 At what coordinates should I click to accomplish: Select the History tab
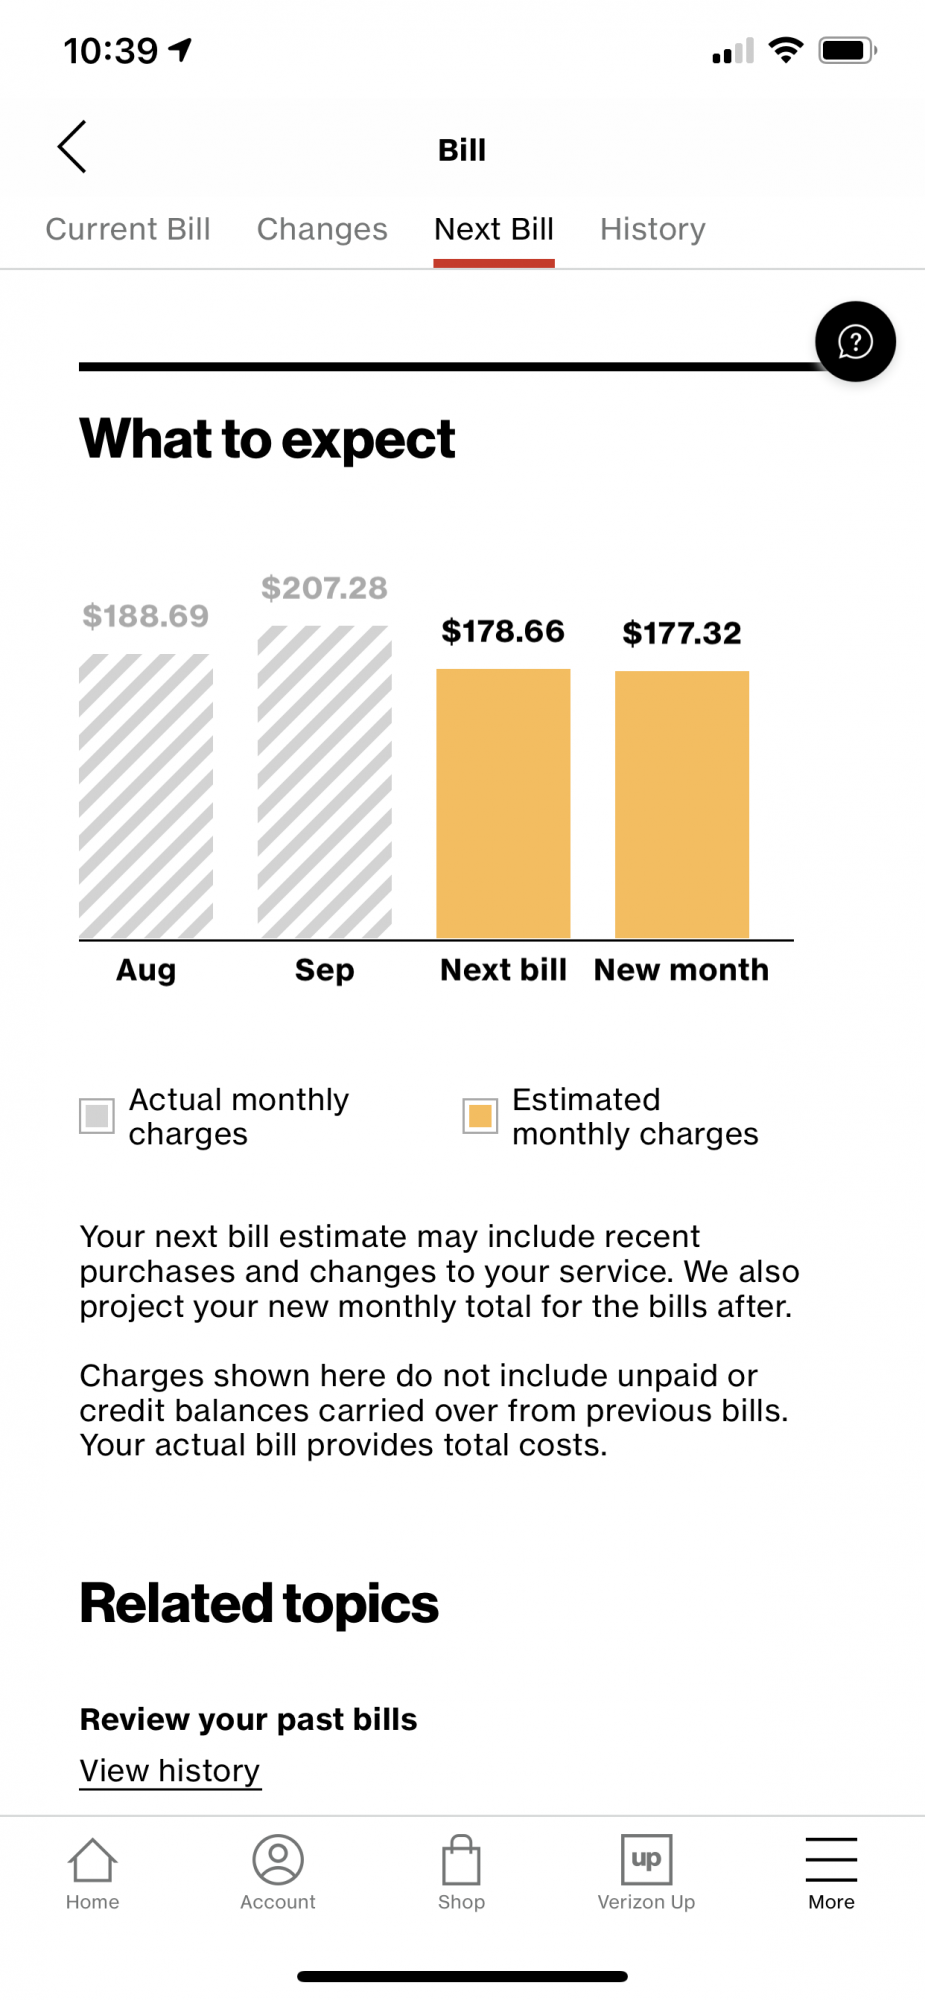click(653, 229)
